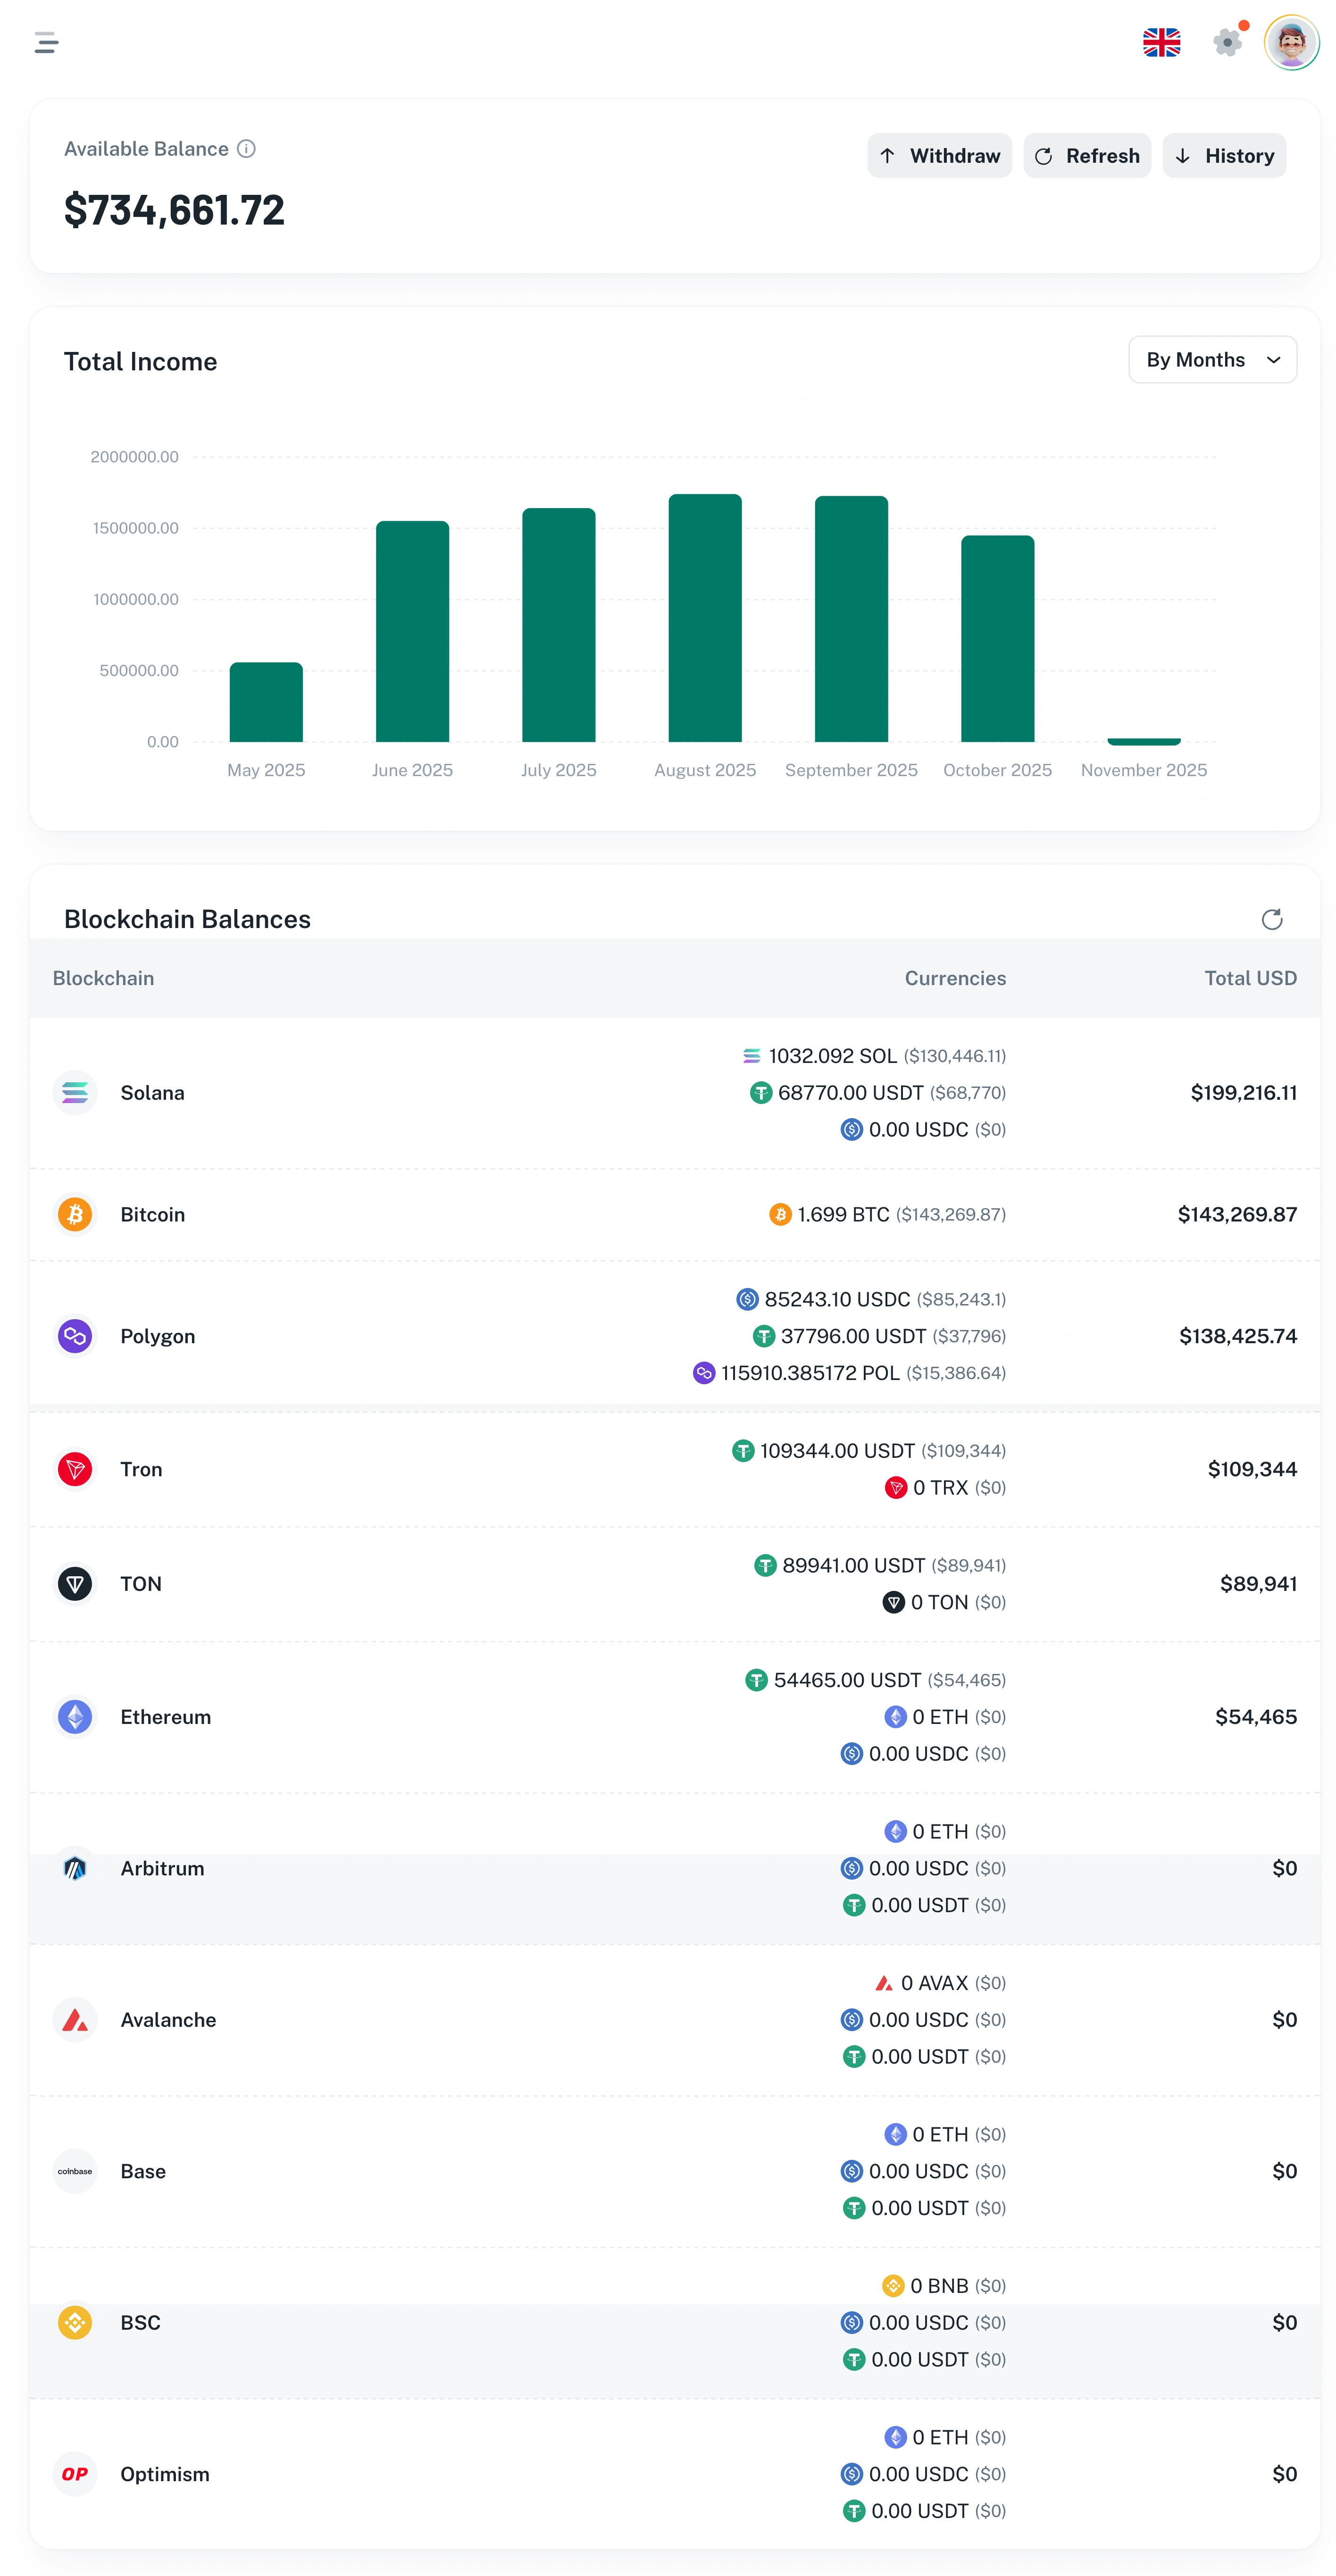
Task: Click the UK flag language selector
Action: 1161,43
